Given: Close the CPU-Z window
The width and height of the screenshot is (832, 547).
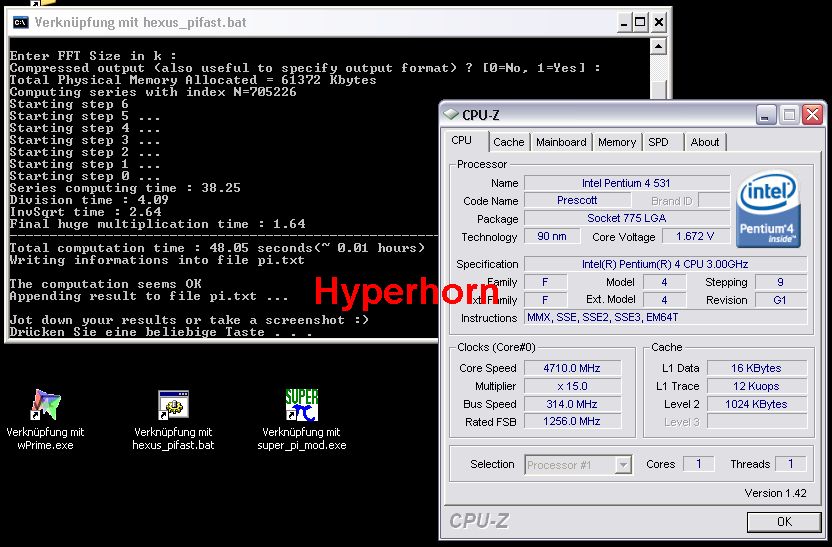Looking at the screenshot, I should click(812, 115).
